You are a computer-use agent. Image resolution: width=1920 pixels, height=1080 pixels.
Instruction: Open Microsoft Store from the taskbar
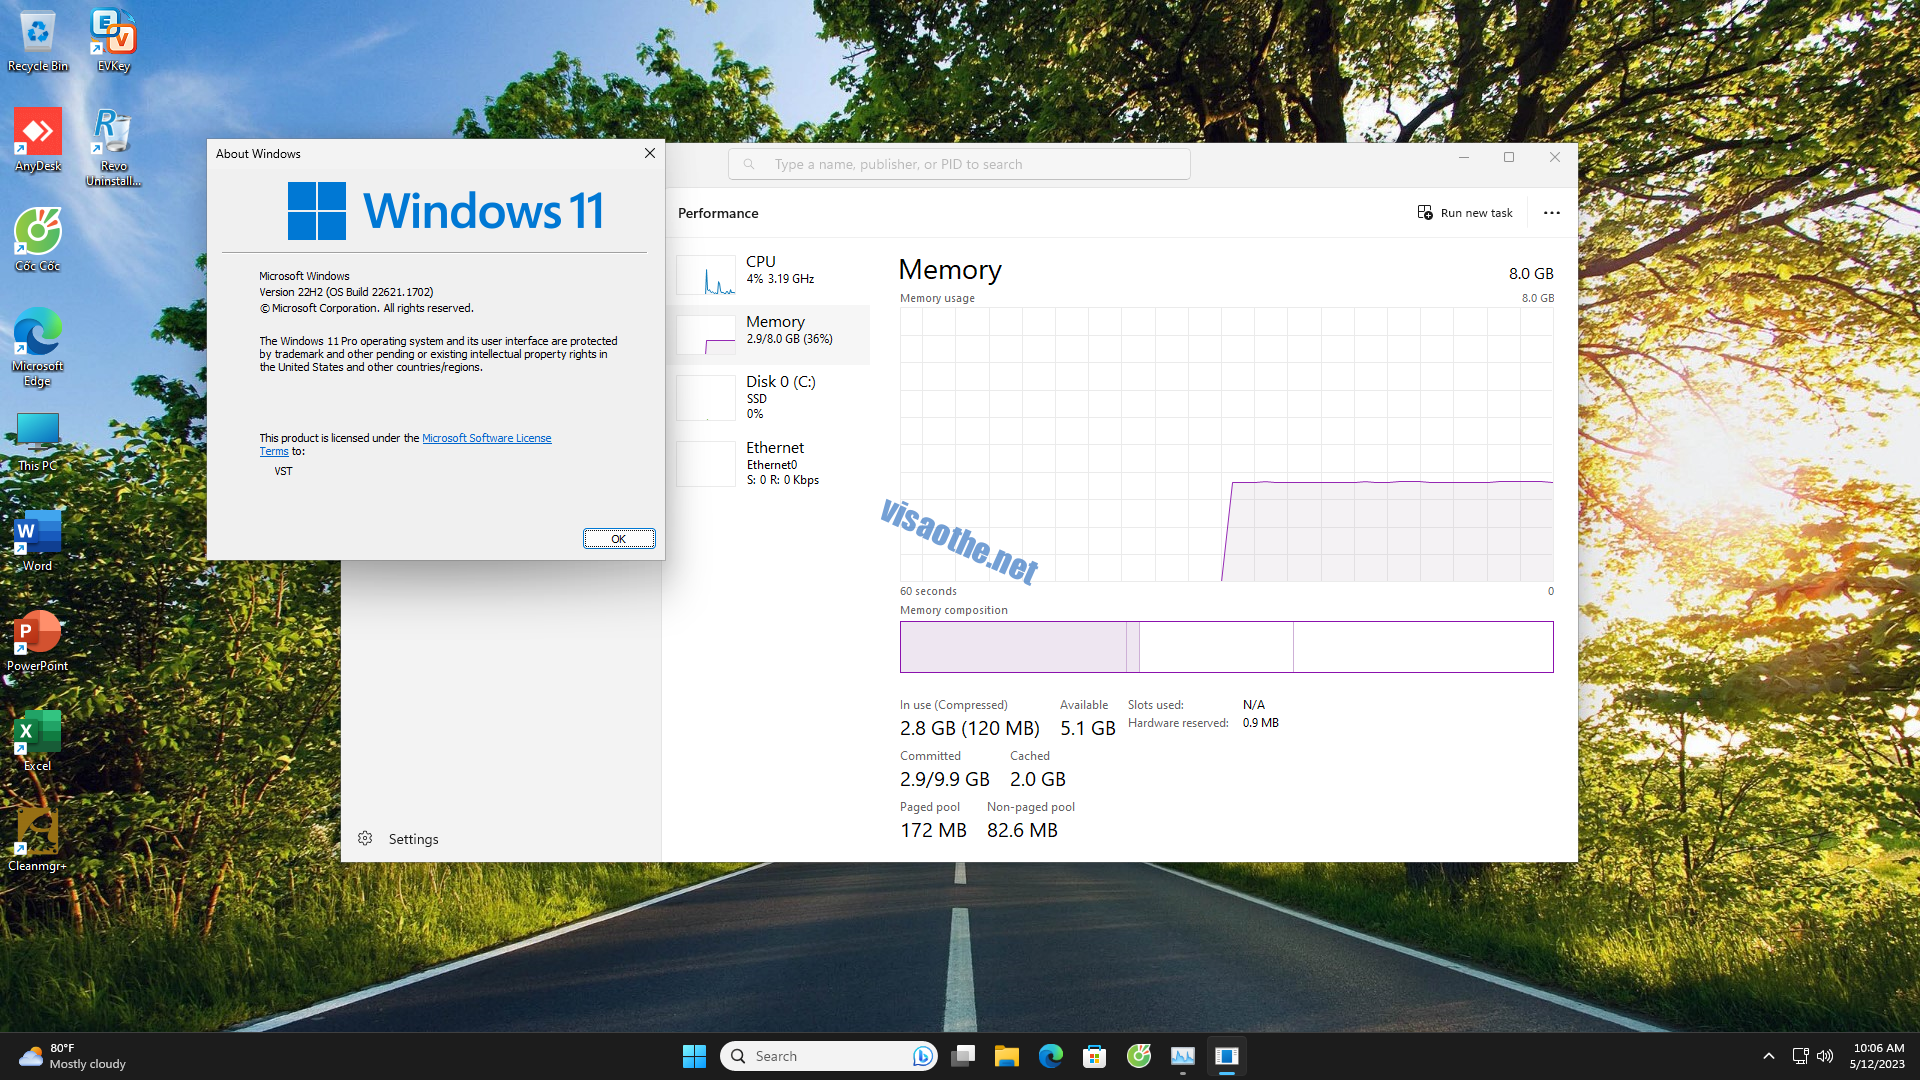(x=1095, y=1056)
